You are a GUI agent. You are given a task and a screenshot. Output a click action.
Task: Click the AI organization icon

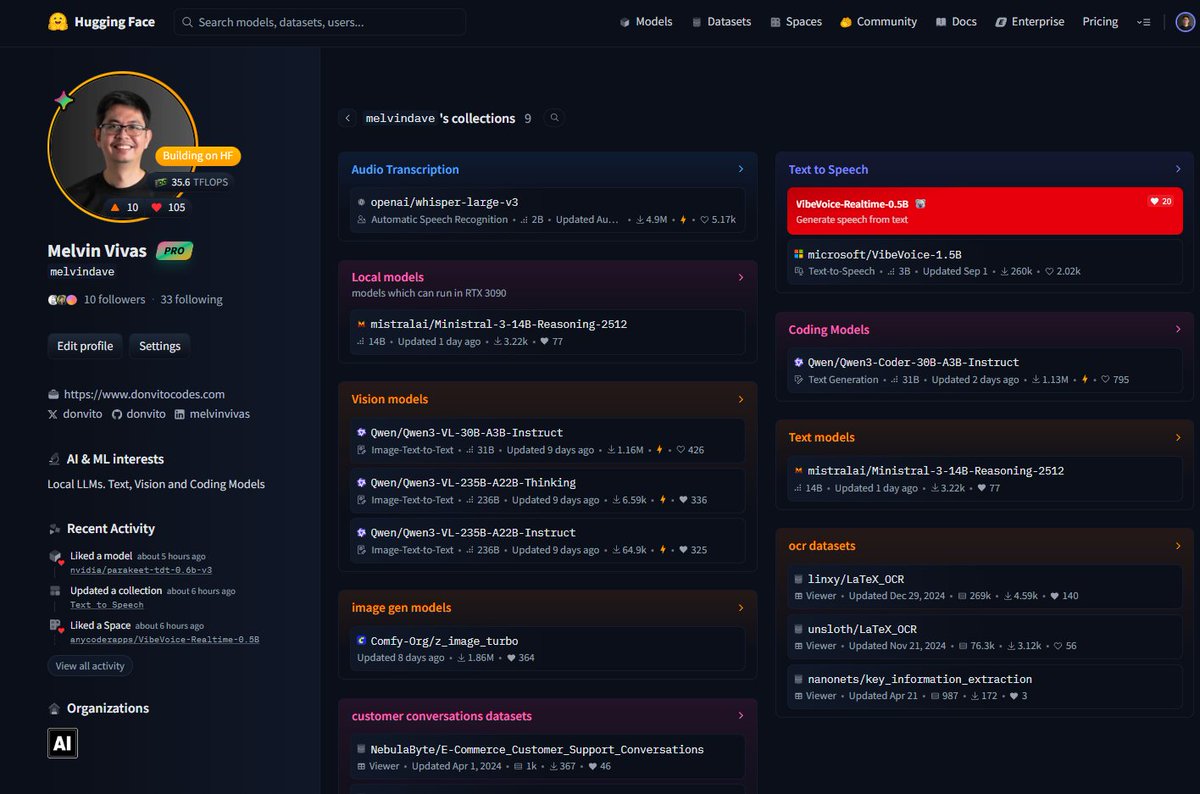62,743
